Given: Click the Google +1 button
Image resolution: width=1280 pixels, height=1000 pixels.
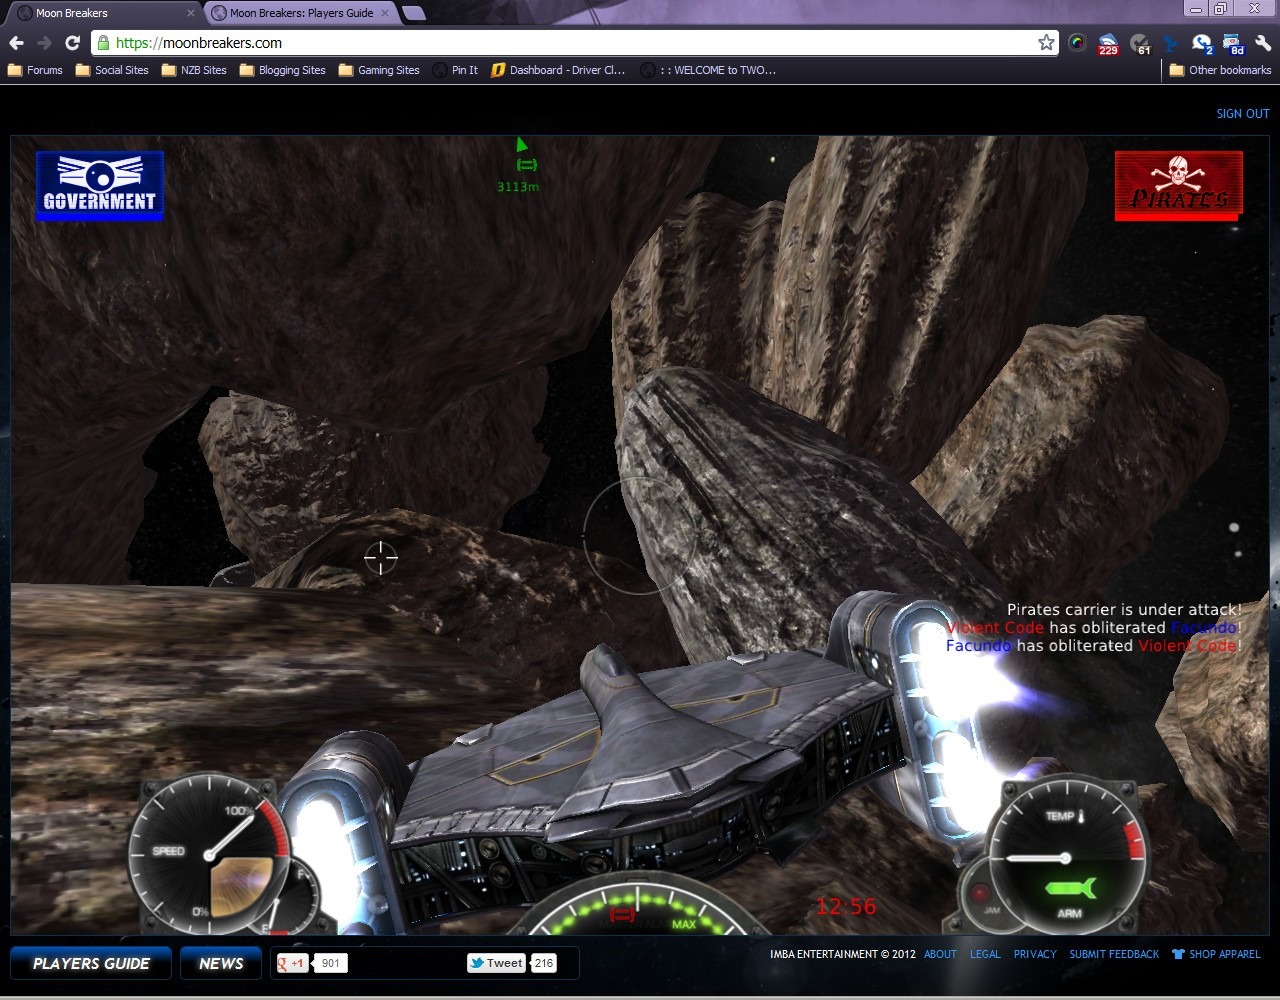Looking at the screenshot, I should click(292, 963).
